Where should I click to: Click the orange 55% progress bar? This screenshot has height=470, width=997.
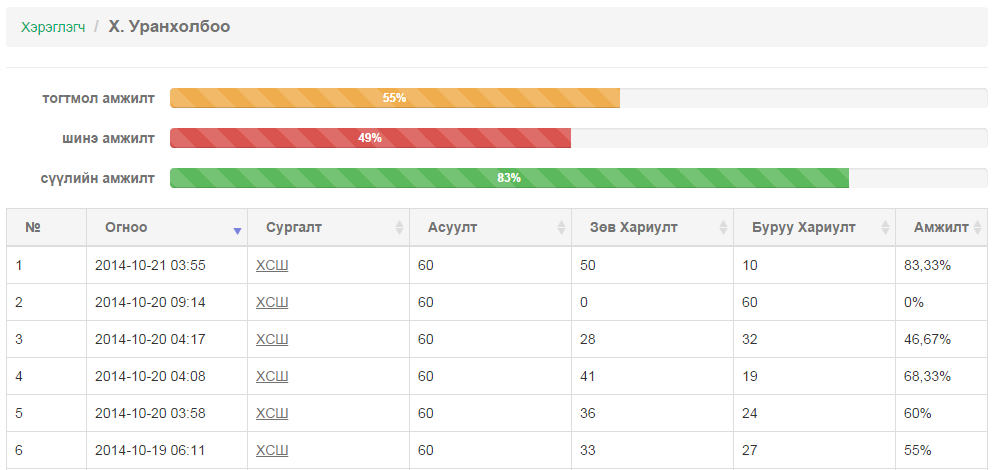395,98
